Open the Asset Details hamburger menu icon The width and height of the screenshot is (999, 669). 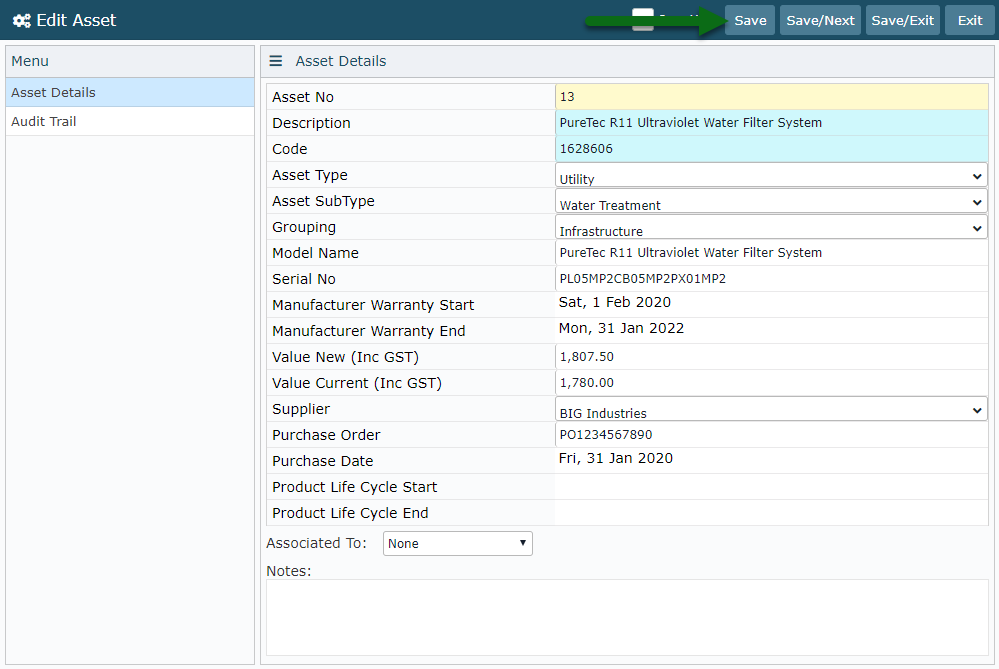[276, 61]
